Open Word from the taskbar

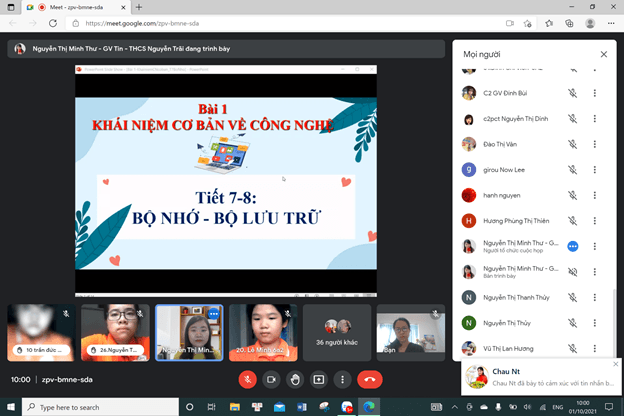[x=302, y=407]
